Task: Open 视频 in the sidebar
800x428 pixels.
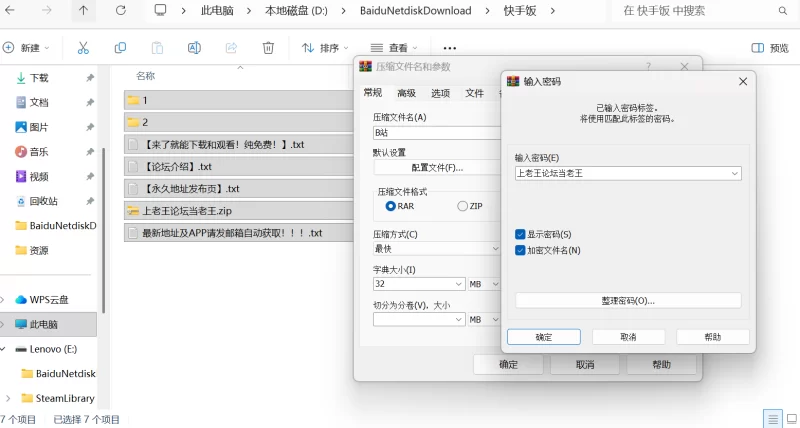Action: pyautogui.click(x=39, y=177)
